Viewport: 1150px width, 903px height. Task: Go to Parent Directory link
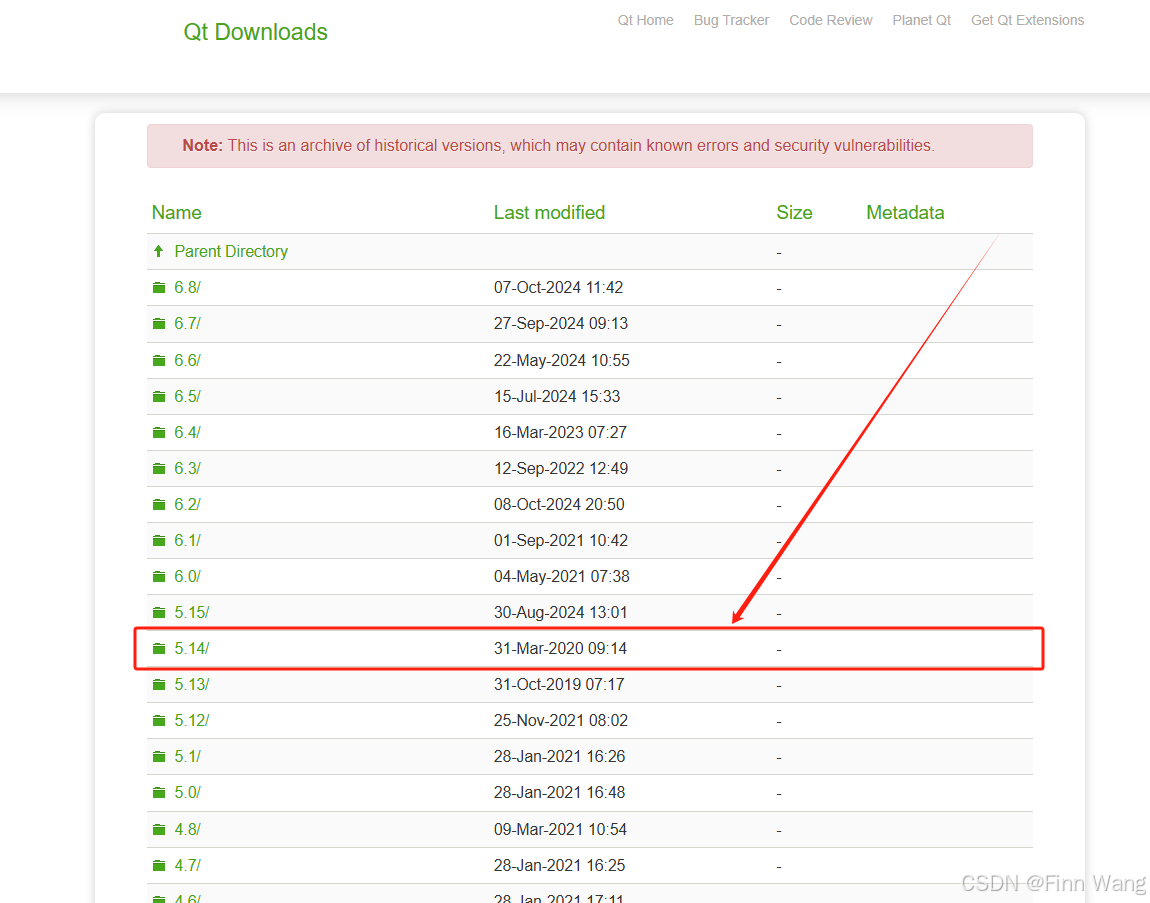click(231, 252)
